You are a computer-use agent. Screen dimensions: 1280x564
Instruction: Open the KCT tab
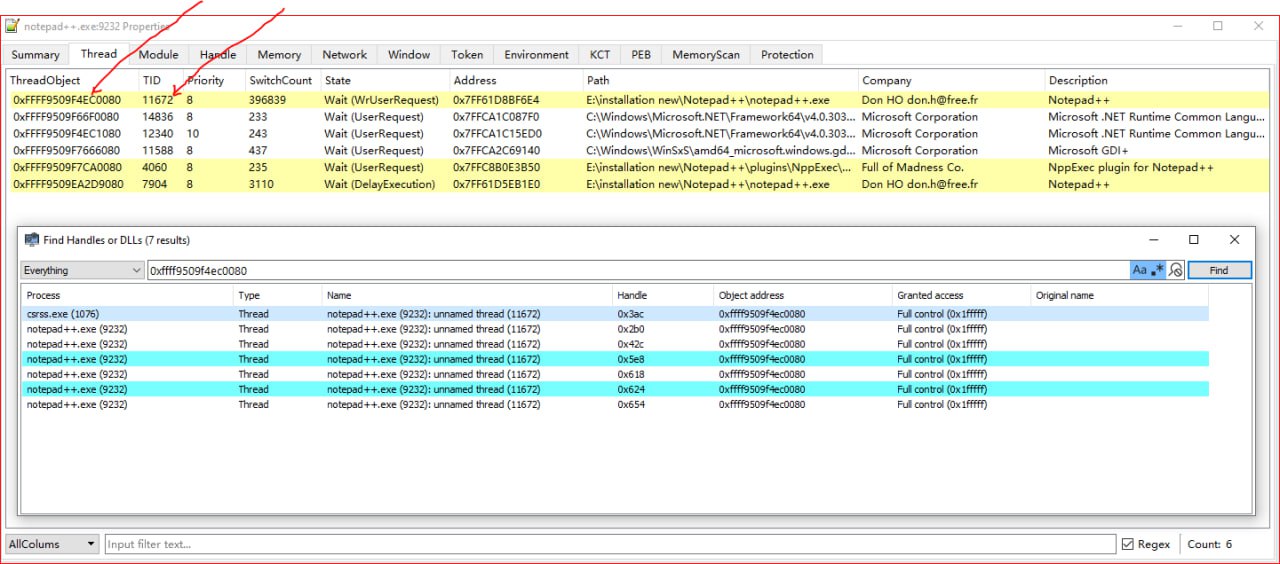point(600,55)
